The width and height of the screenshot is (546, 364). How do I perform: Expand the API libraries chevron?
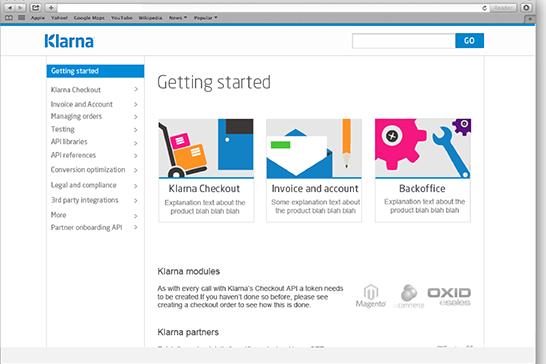pos(136,143)
